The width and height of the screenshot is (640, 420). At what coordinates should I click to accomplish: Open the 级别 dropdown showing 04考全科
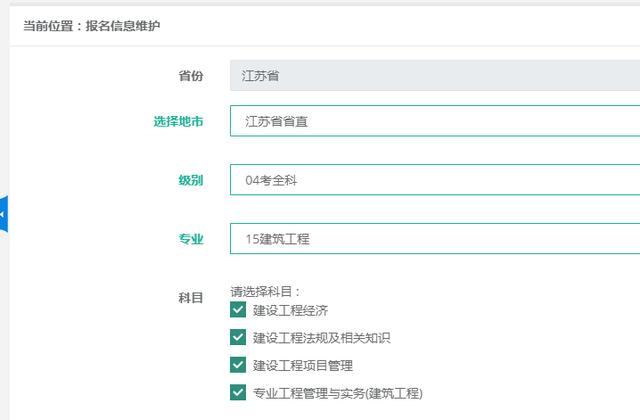(x=435, y=180)
